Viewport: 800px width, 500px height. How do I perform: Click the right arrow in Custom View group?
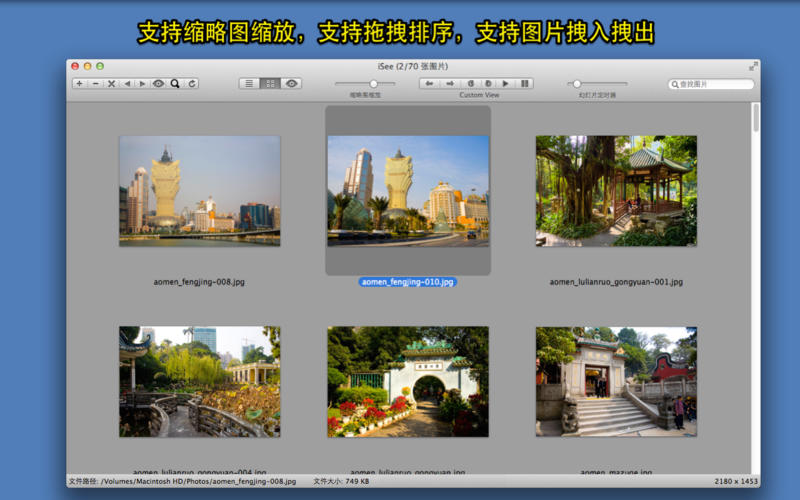point(450,84)
